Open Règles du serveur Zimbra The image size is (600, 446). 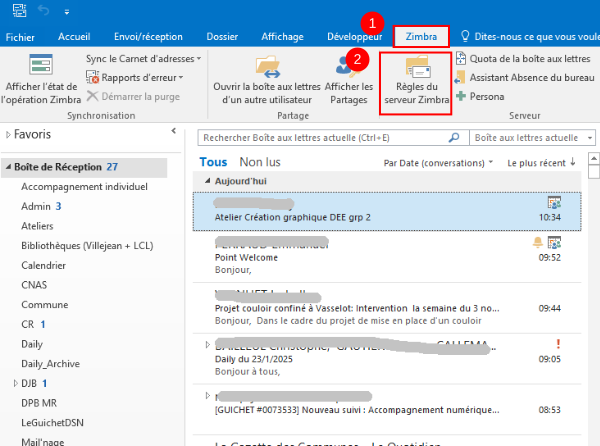click(x=416, y=81)
